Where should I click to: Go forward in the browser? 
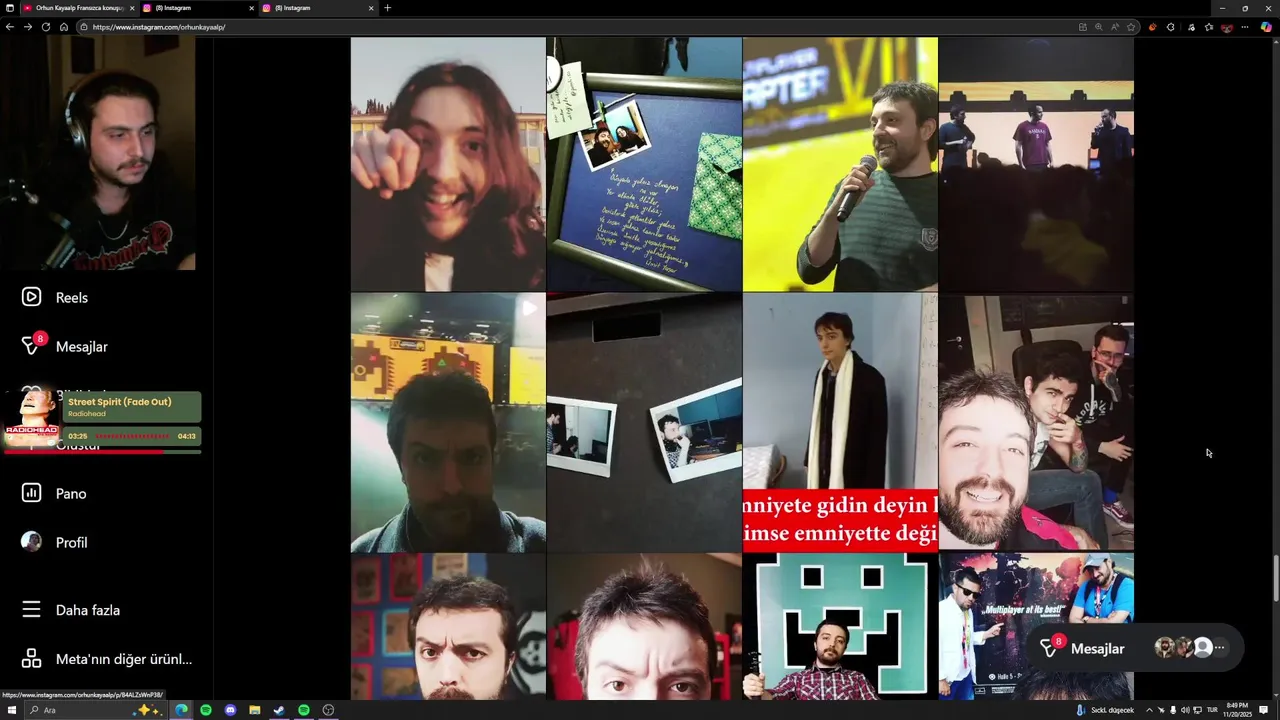(28, 27)
